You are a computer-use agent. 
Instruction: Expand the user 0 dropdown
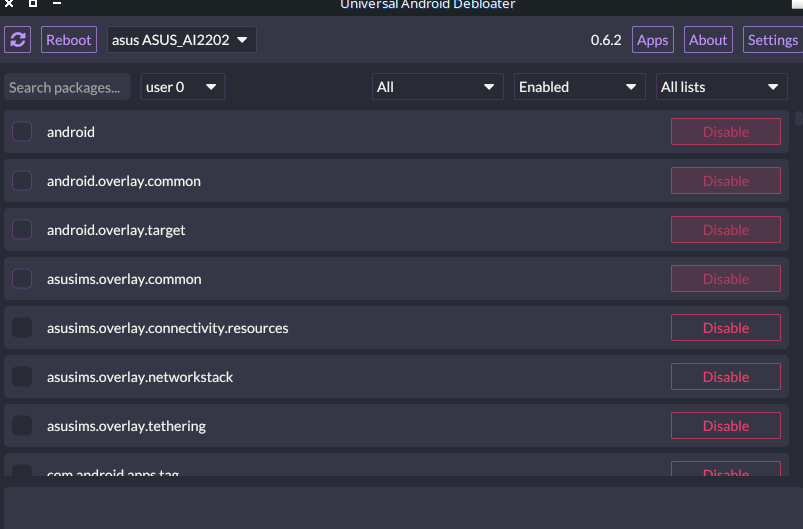click(183, 87)
